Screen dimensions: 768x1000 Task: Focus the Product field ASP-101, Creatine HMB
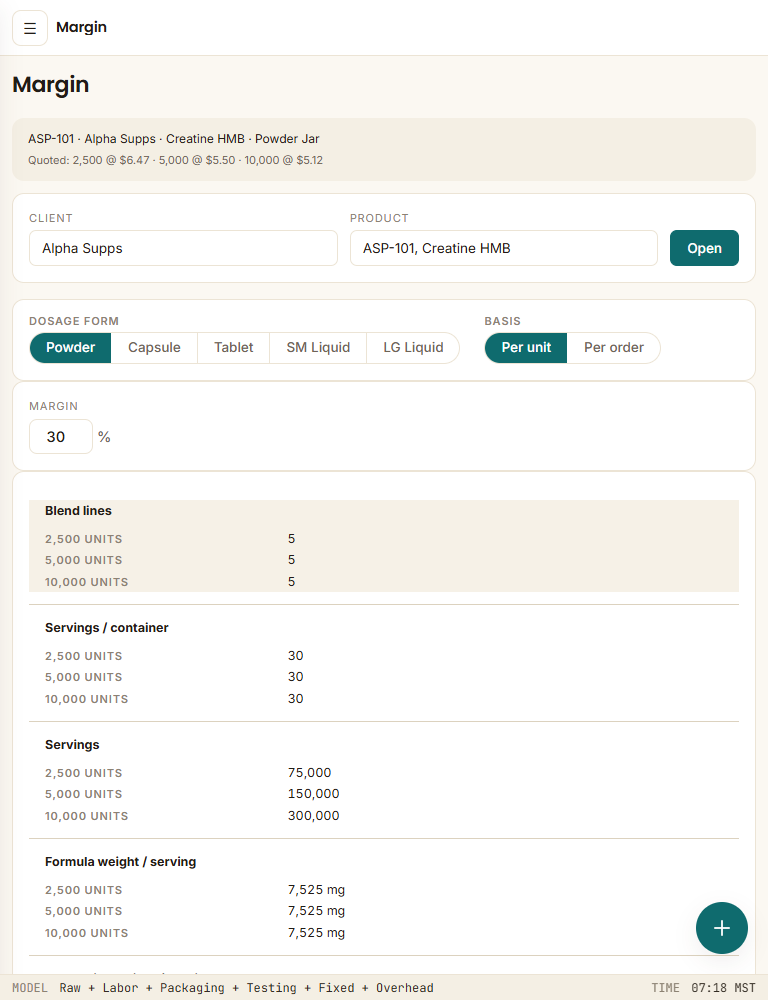[x=504, y=248]
